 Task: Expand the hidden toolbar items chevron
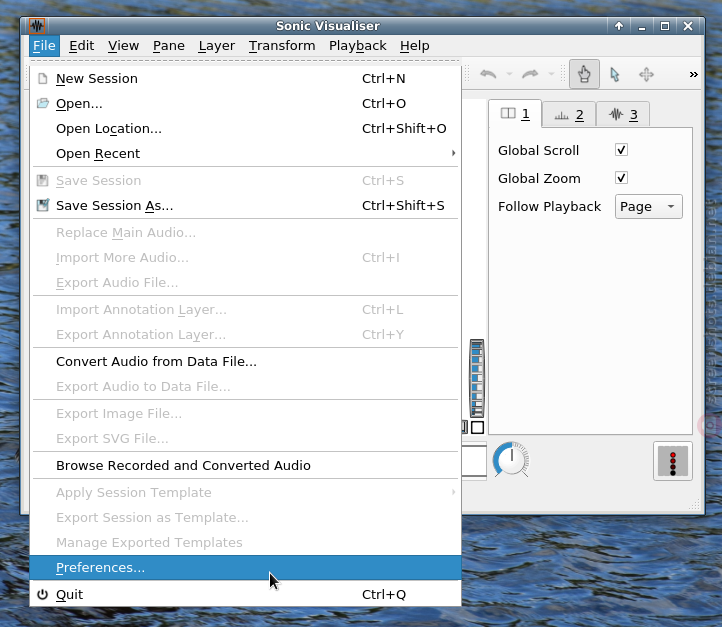pyautogui.click(x=693, y=74)
